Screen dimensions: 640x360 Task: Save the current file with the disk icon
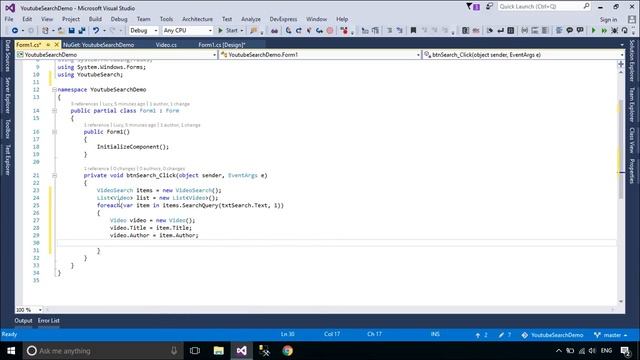click(71, 31)
